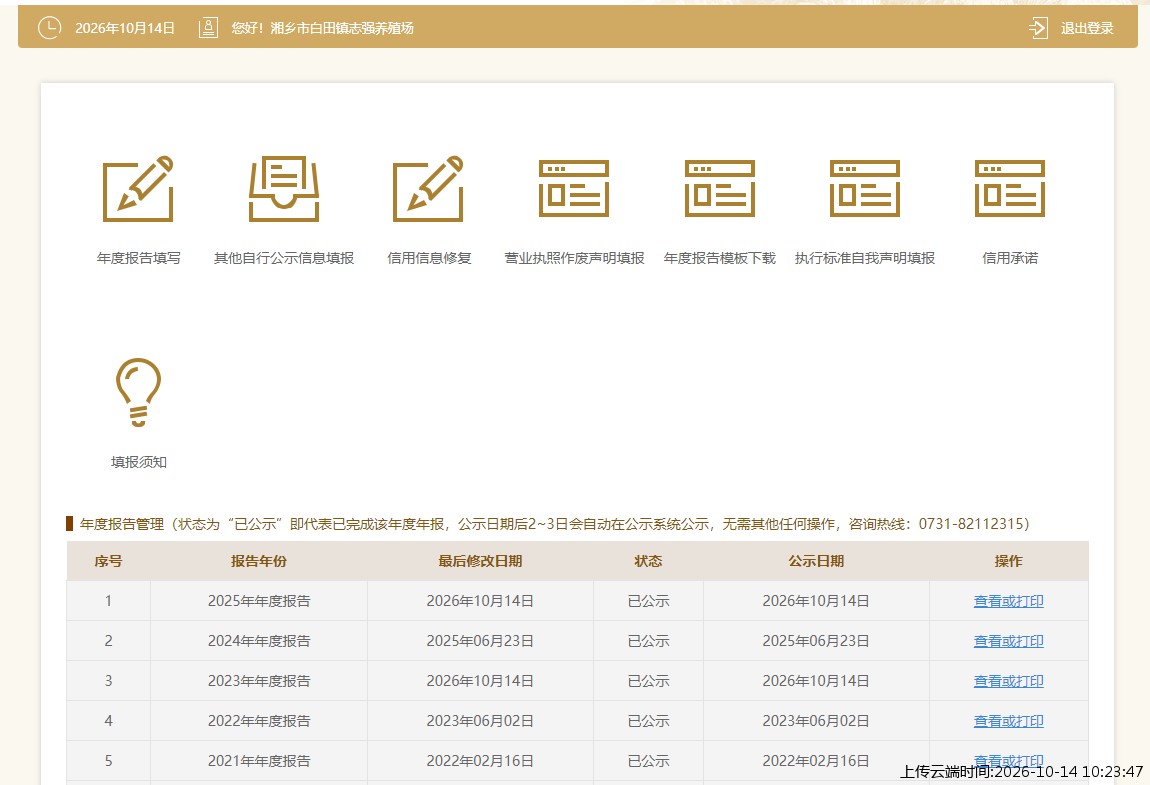This screenshot has width=1150, height=785.
Task: Click the greeting 湘乡市白田镇志强养殖场 text
Action: tap(342, 28)
